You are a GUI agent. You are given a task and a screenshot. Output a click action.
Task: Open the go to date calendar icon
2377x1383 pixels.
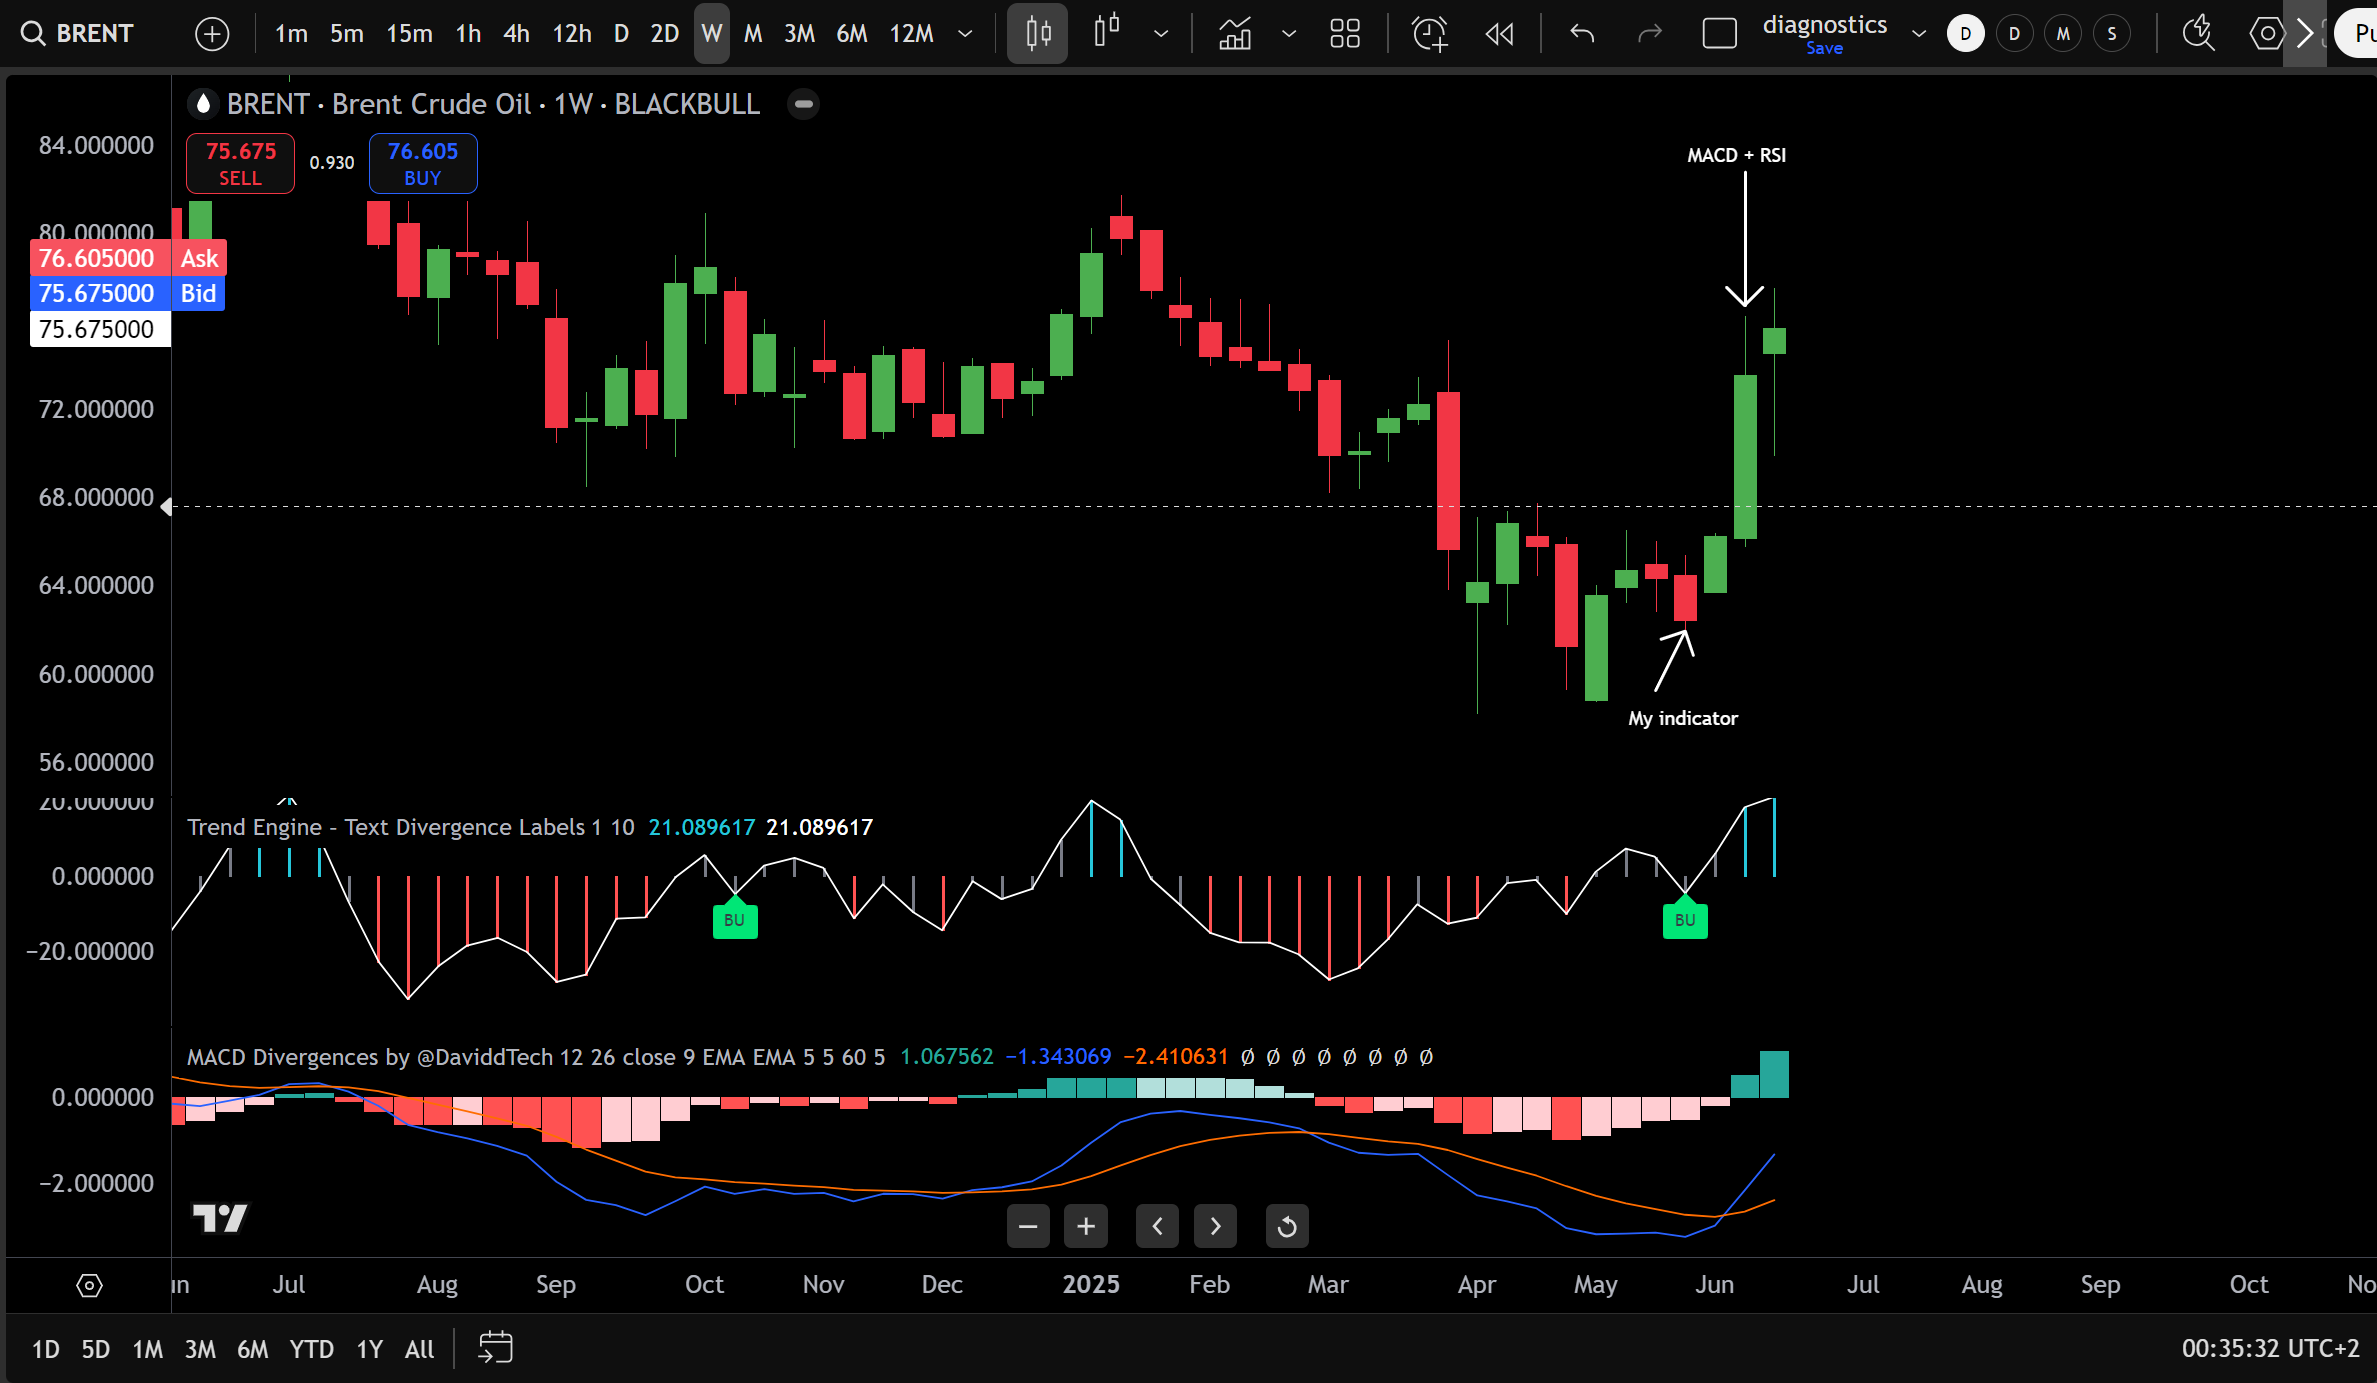[x=495, y=1348]
